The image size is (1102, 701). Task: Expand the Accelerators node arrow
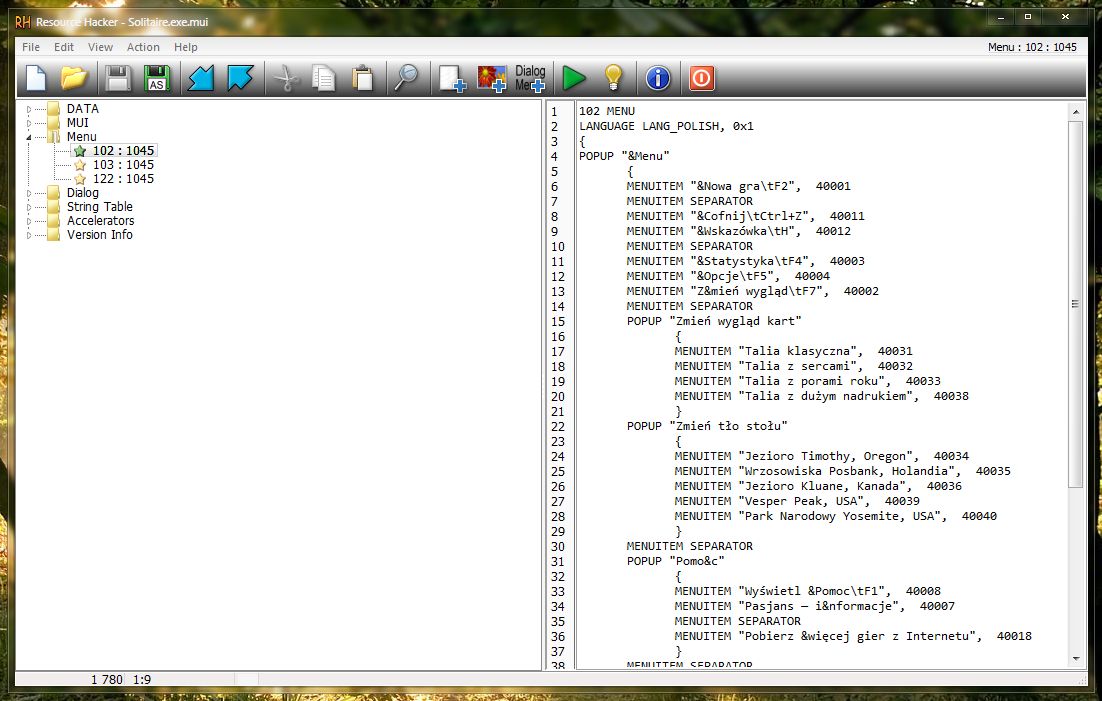(x=29, y=221)
